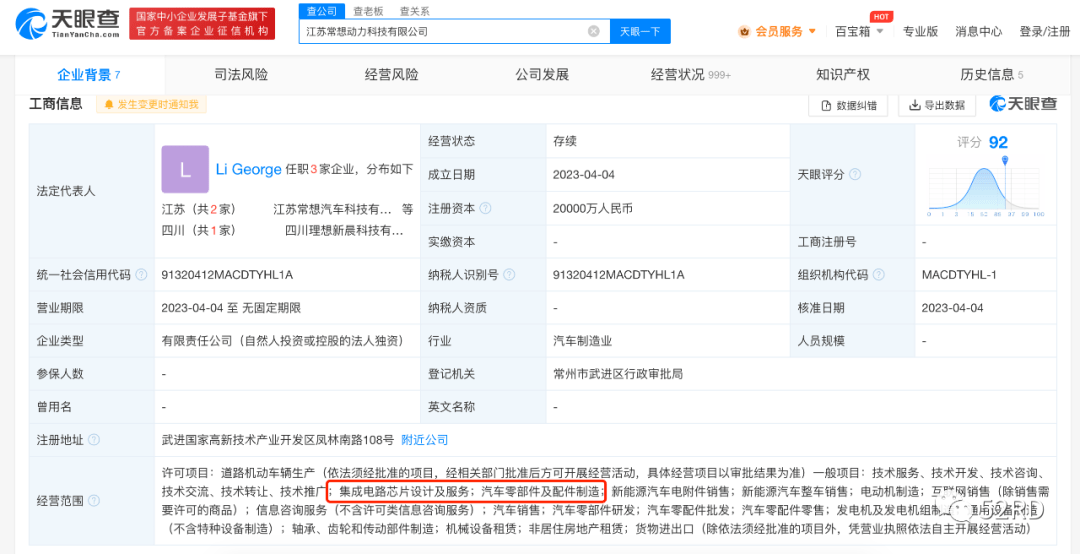Expand the 百宝箱 dropdown
Image resolution: width=1080 pixels, height=554 pixels.
pos(859,31)
